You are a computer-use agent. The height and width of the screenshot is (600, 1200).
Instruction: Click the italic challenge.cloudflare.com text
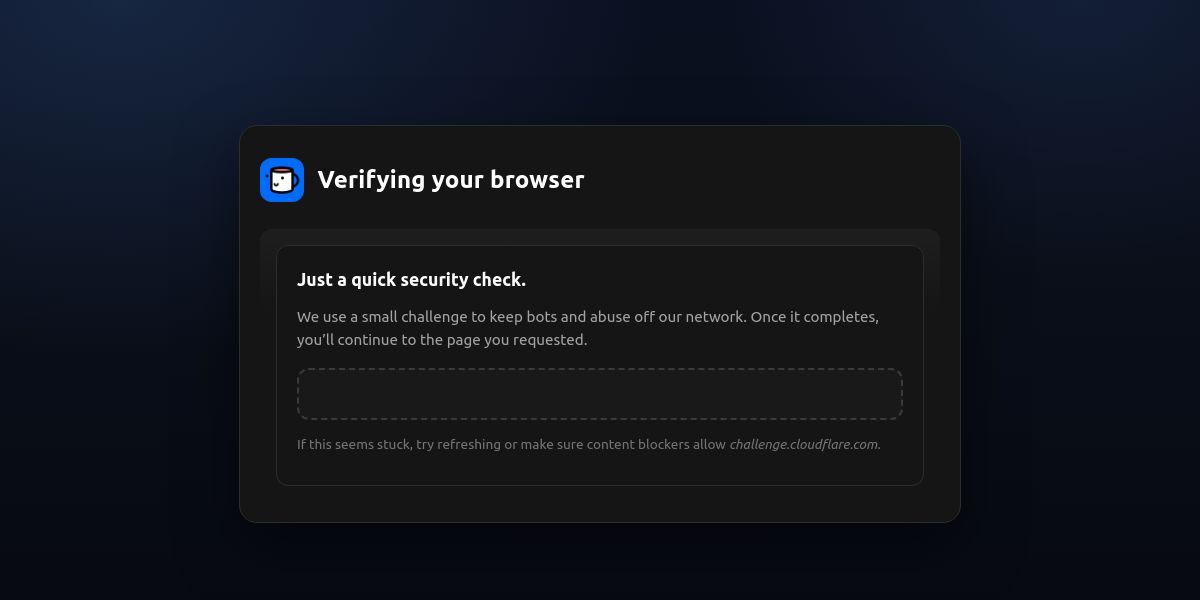tap(805, 444)
